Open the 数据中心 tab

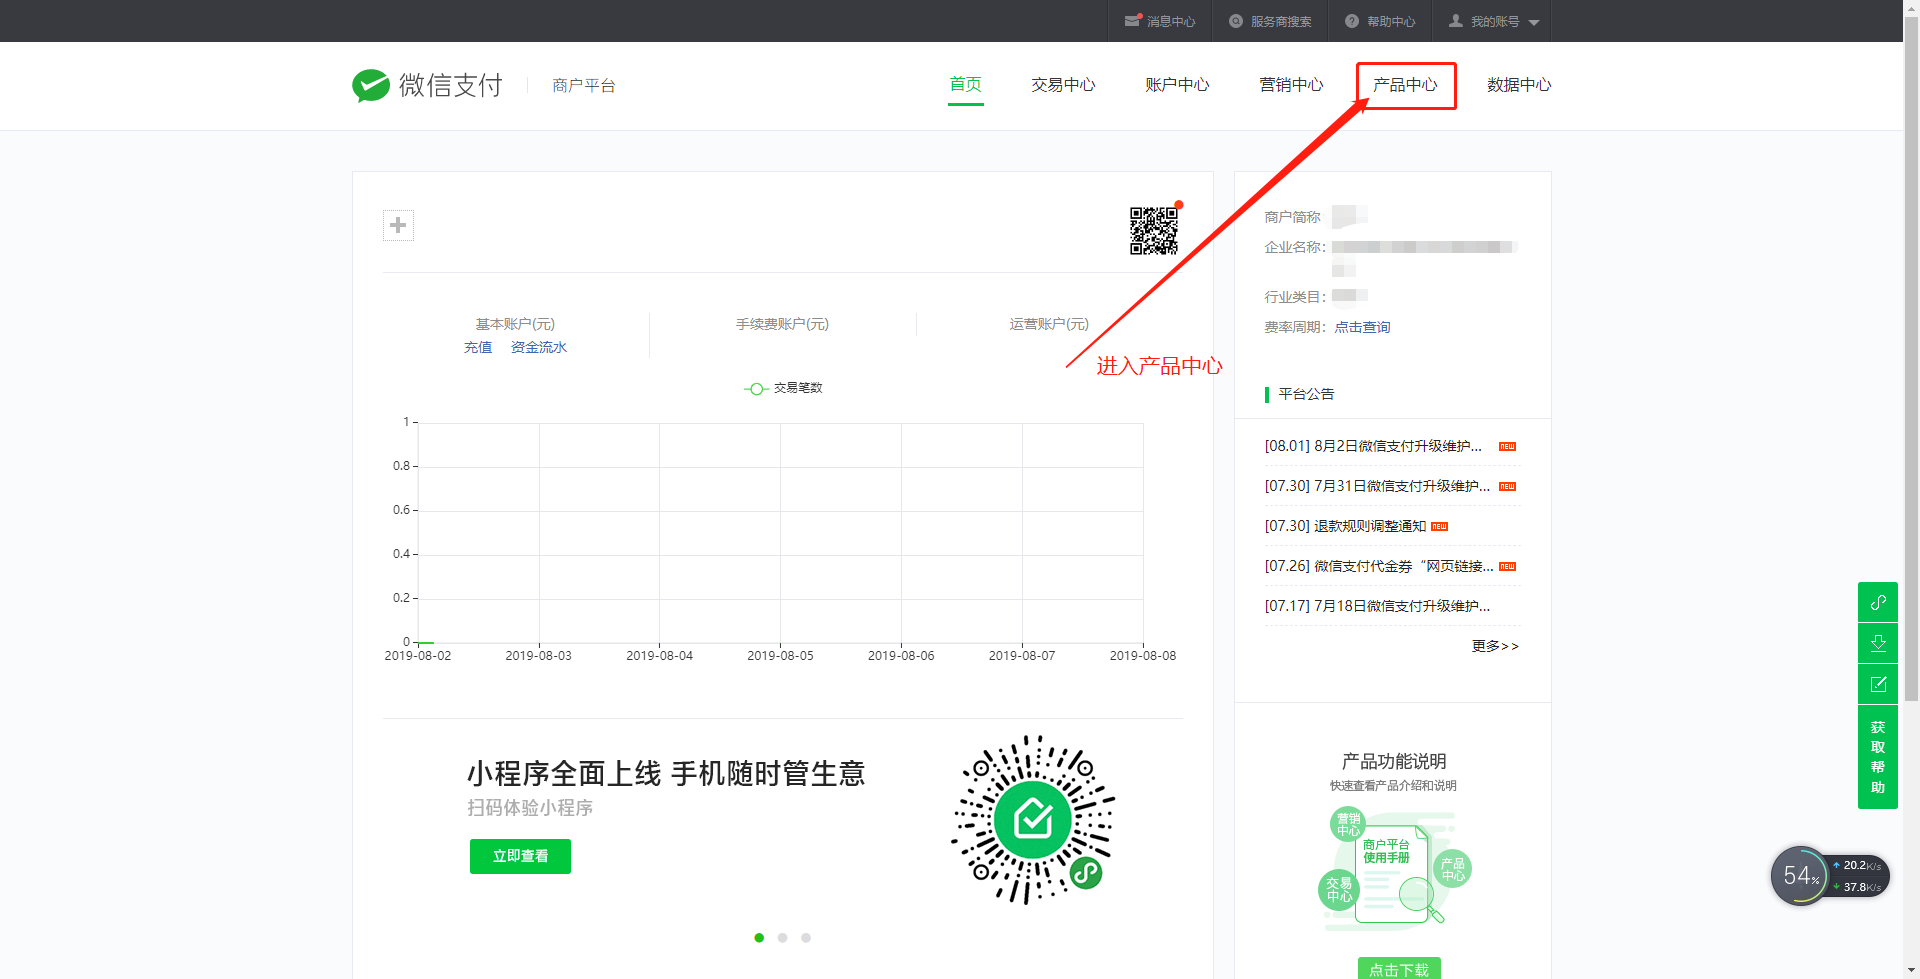click(1519, 85)
